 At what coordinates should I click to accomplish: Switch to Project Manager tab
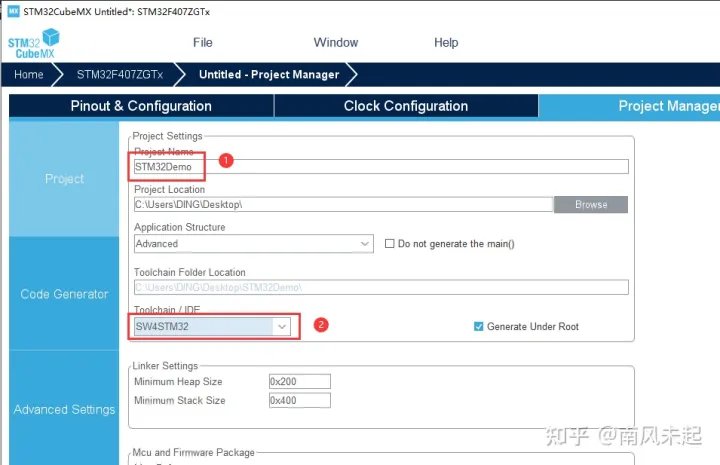629,106
